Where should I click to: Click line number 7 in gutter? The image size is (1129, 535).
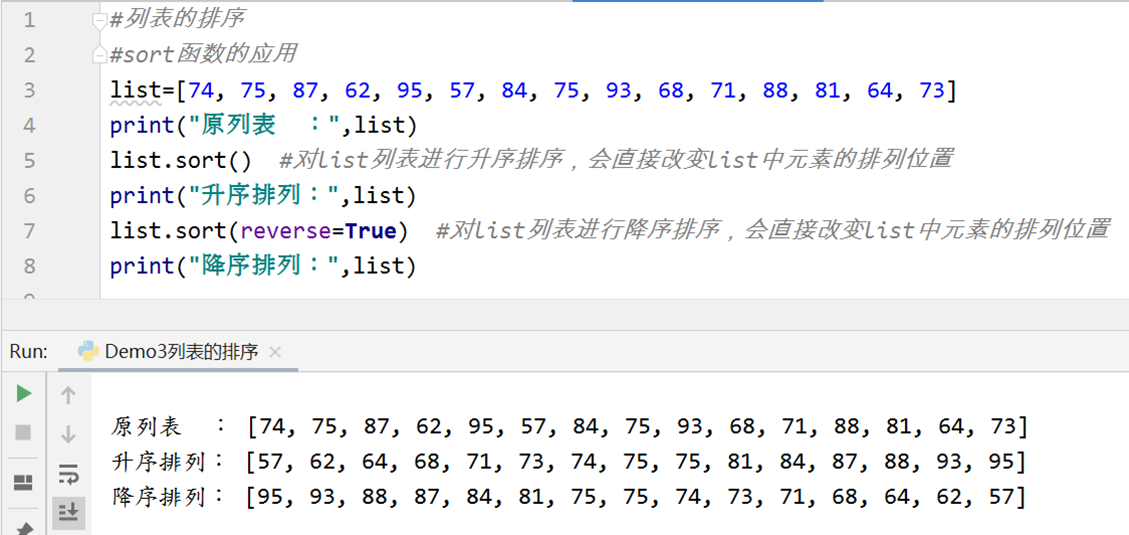[29, 230]
